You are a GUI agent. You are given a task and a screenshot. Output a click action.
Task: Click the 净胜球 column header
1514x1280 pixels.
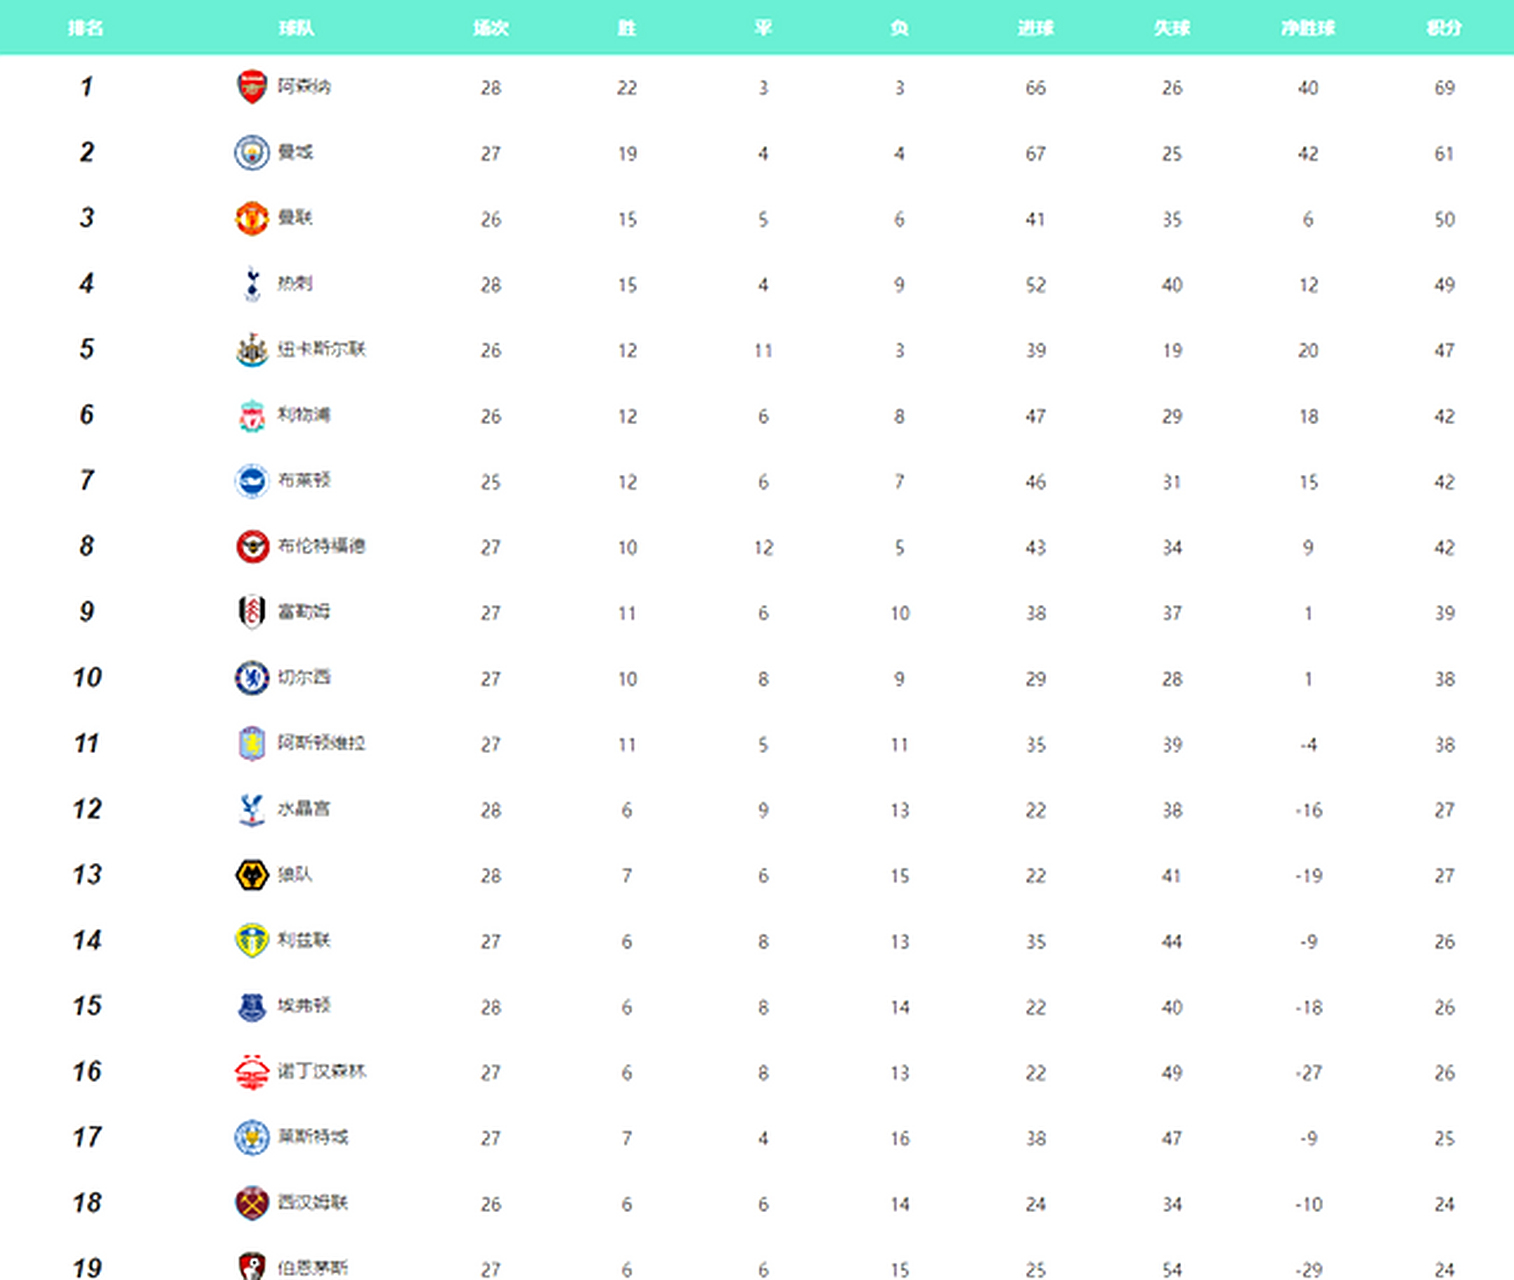tap(1308, 28)
